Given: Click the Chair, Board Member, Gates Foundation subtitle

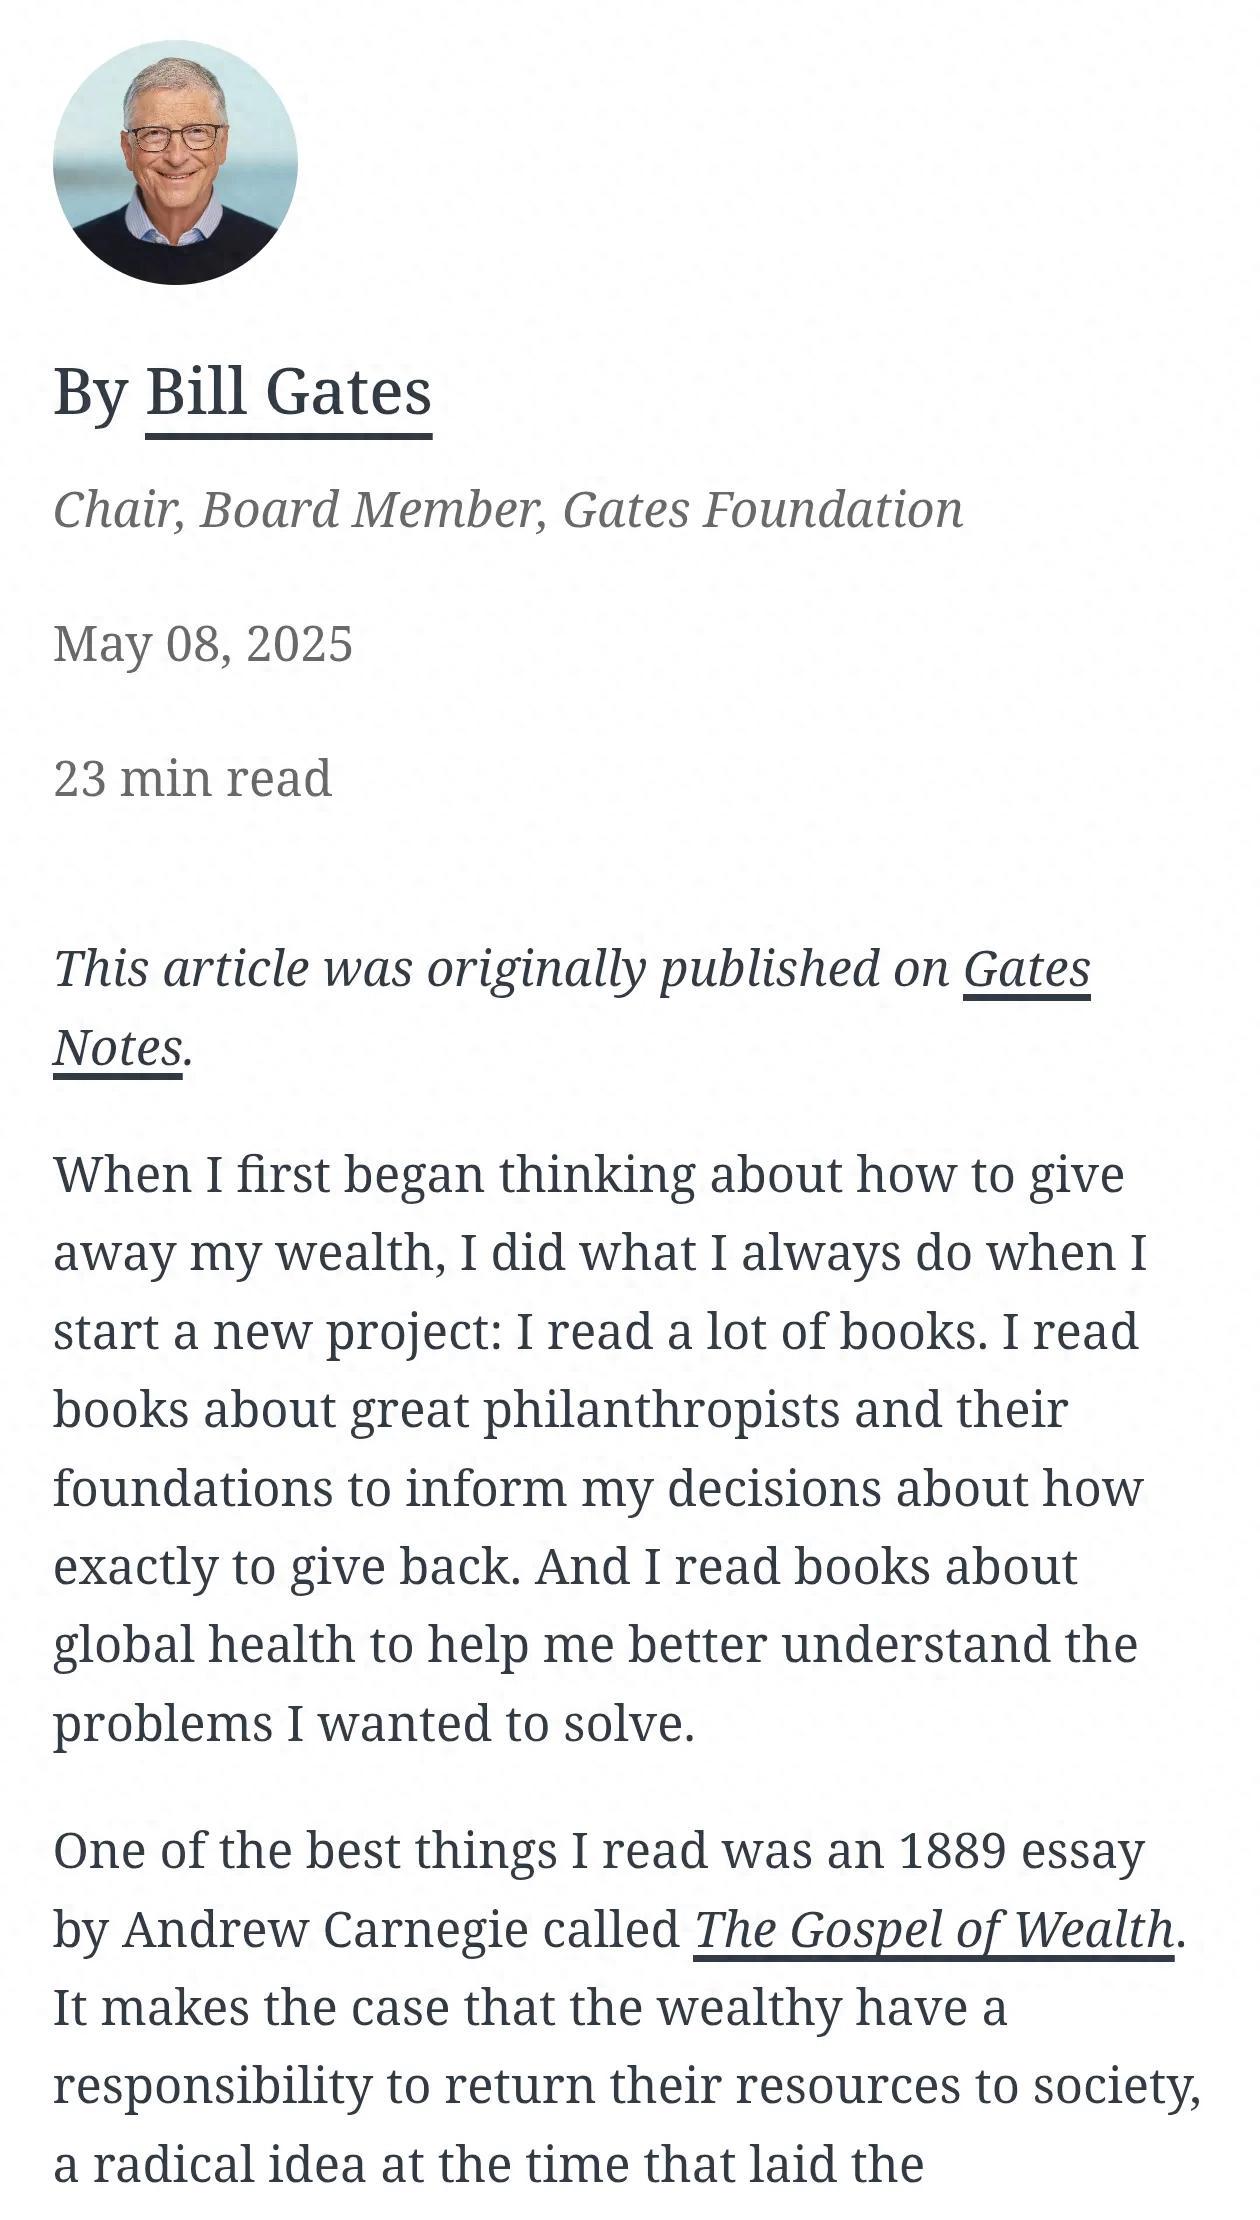Looking at the screenshot, I should coord(508,510).
